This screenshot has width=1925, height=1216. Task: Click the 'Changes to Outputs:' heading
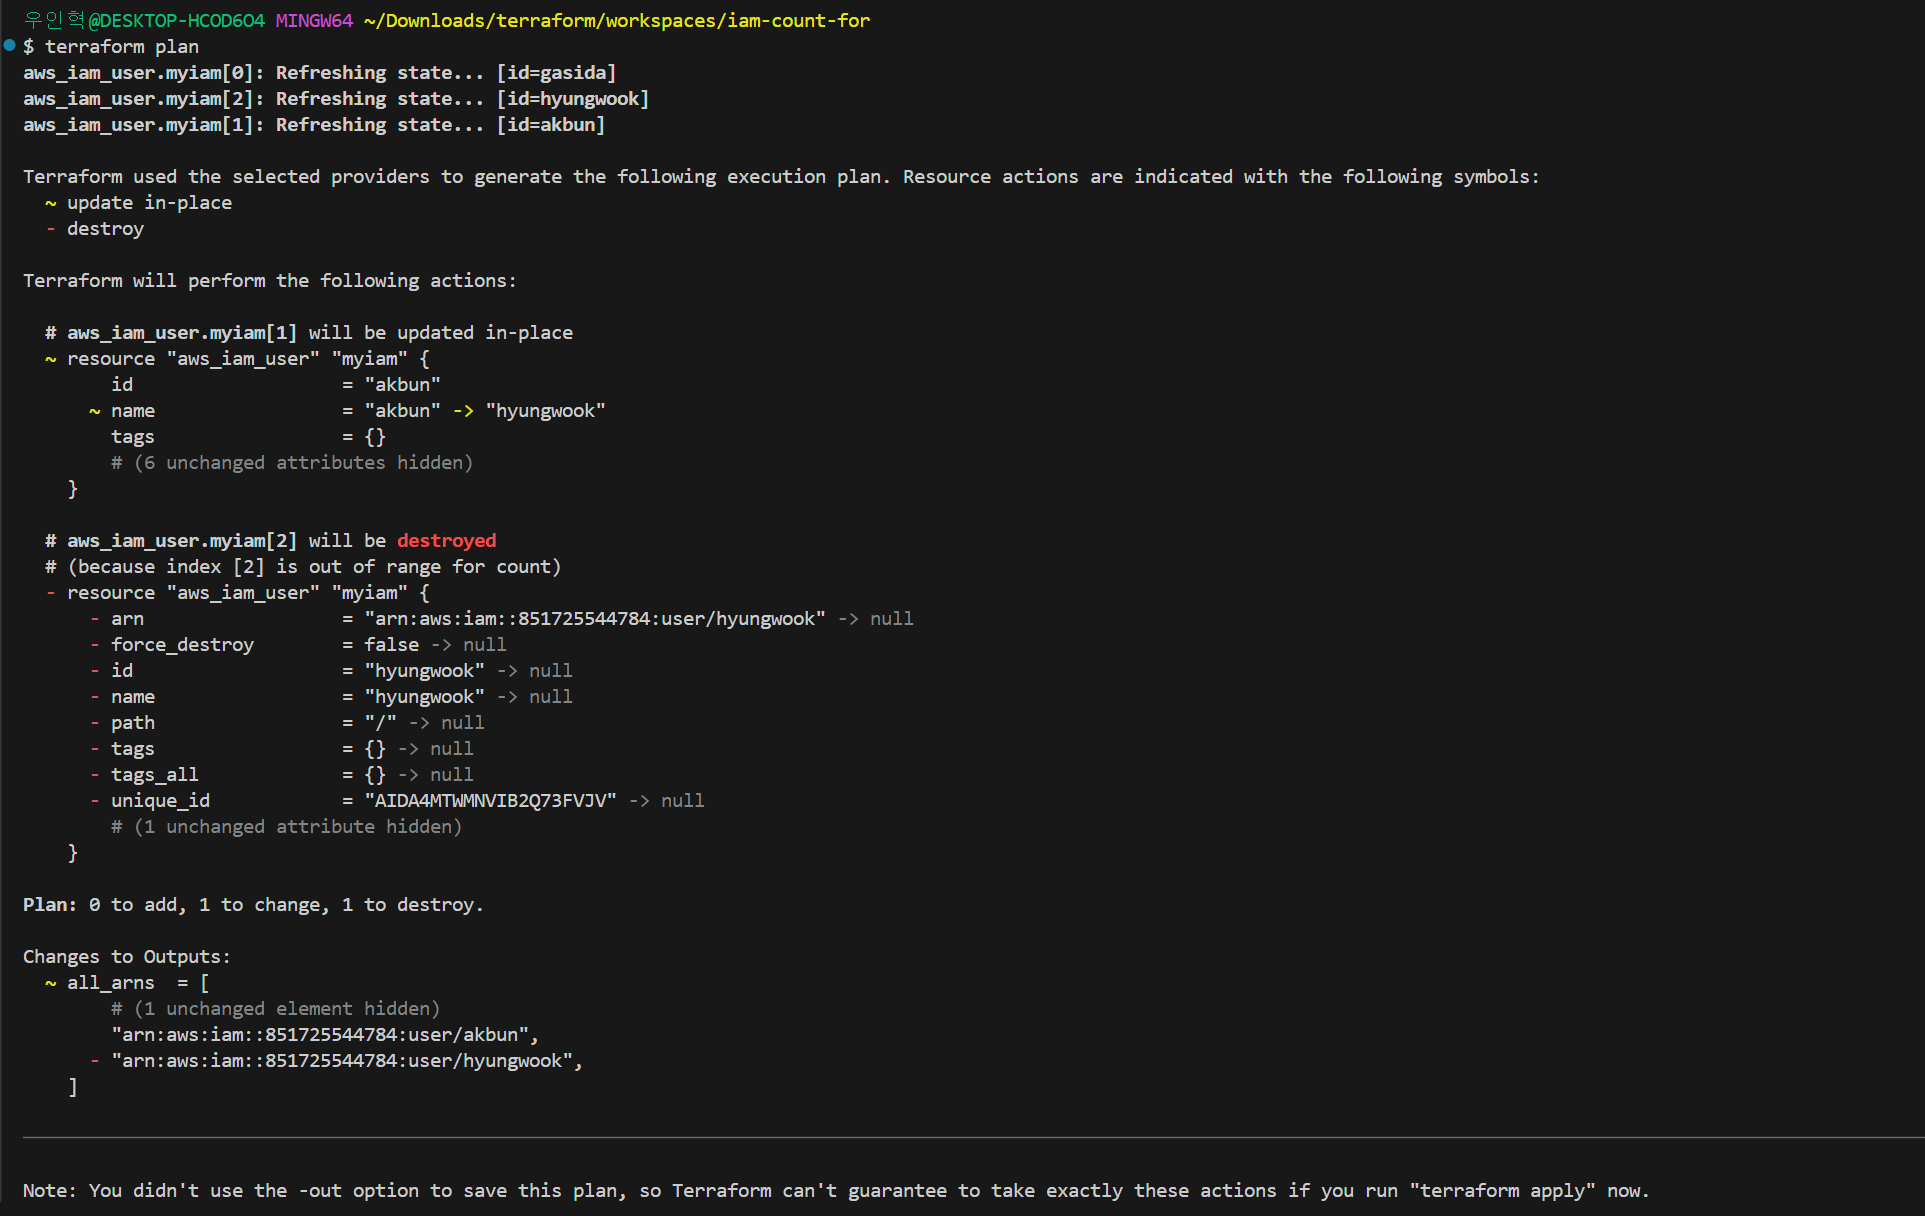127,957
